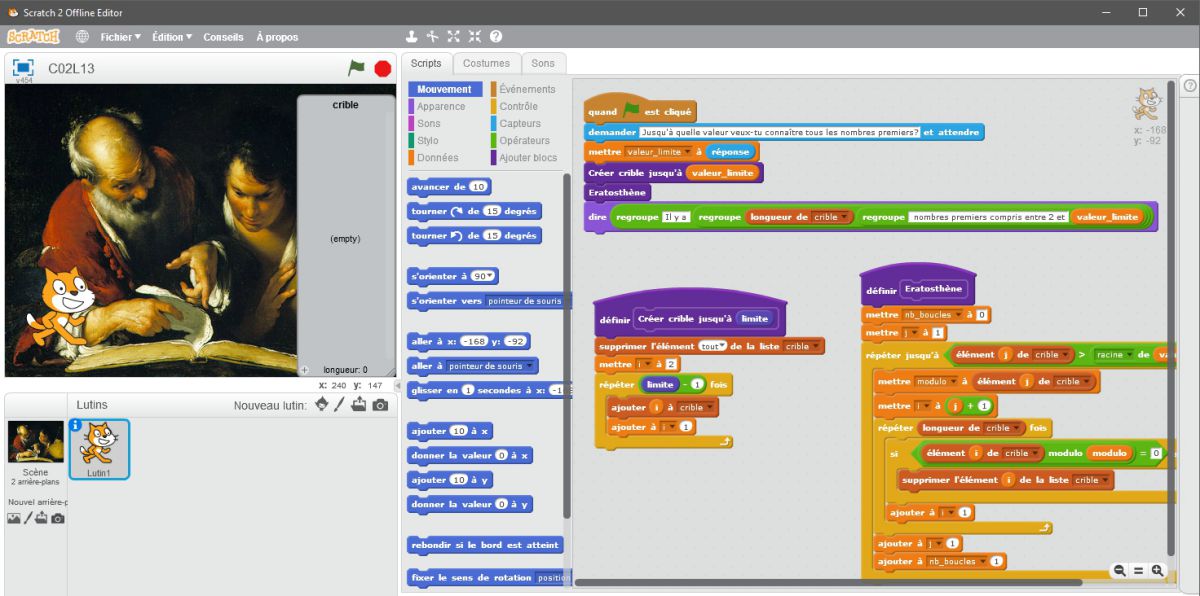Reset scripts area zoom with equals icon
The height and width of the screenshot is (596, 1200).
coord(1138,570)
